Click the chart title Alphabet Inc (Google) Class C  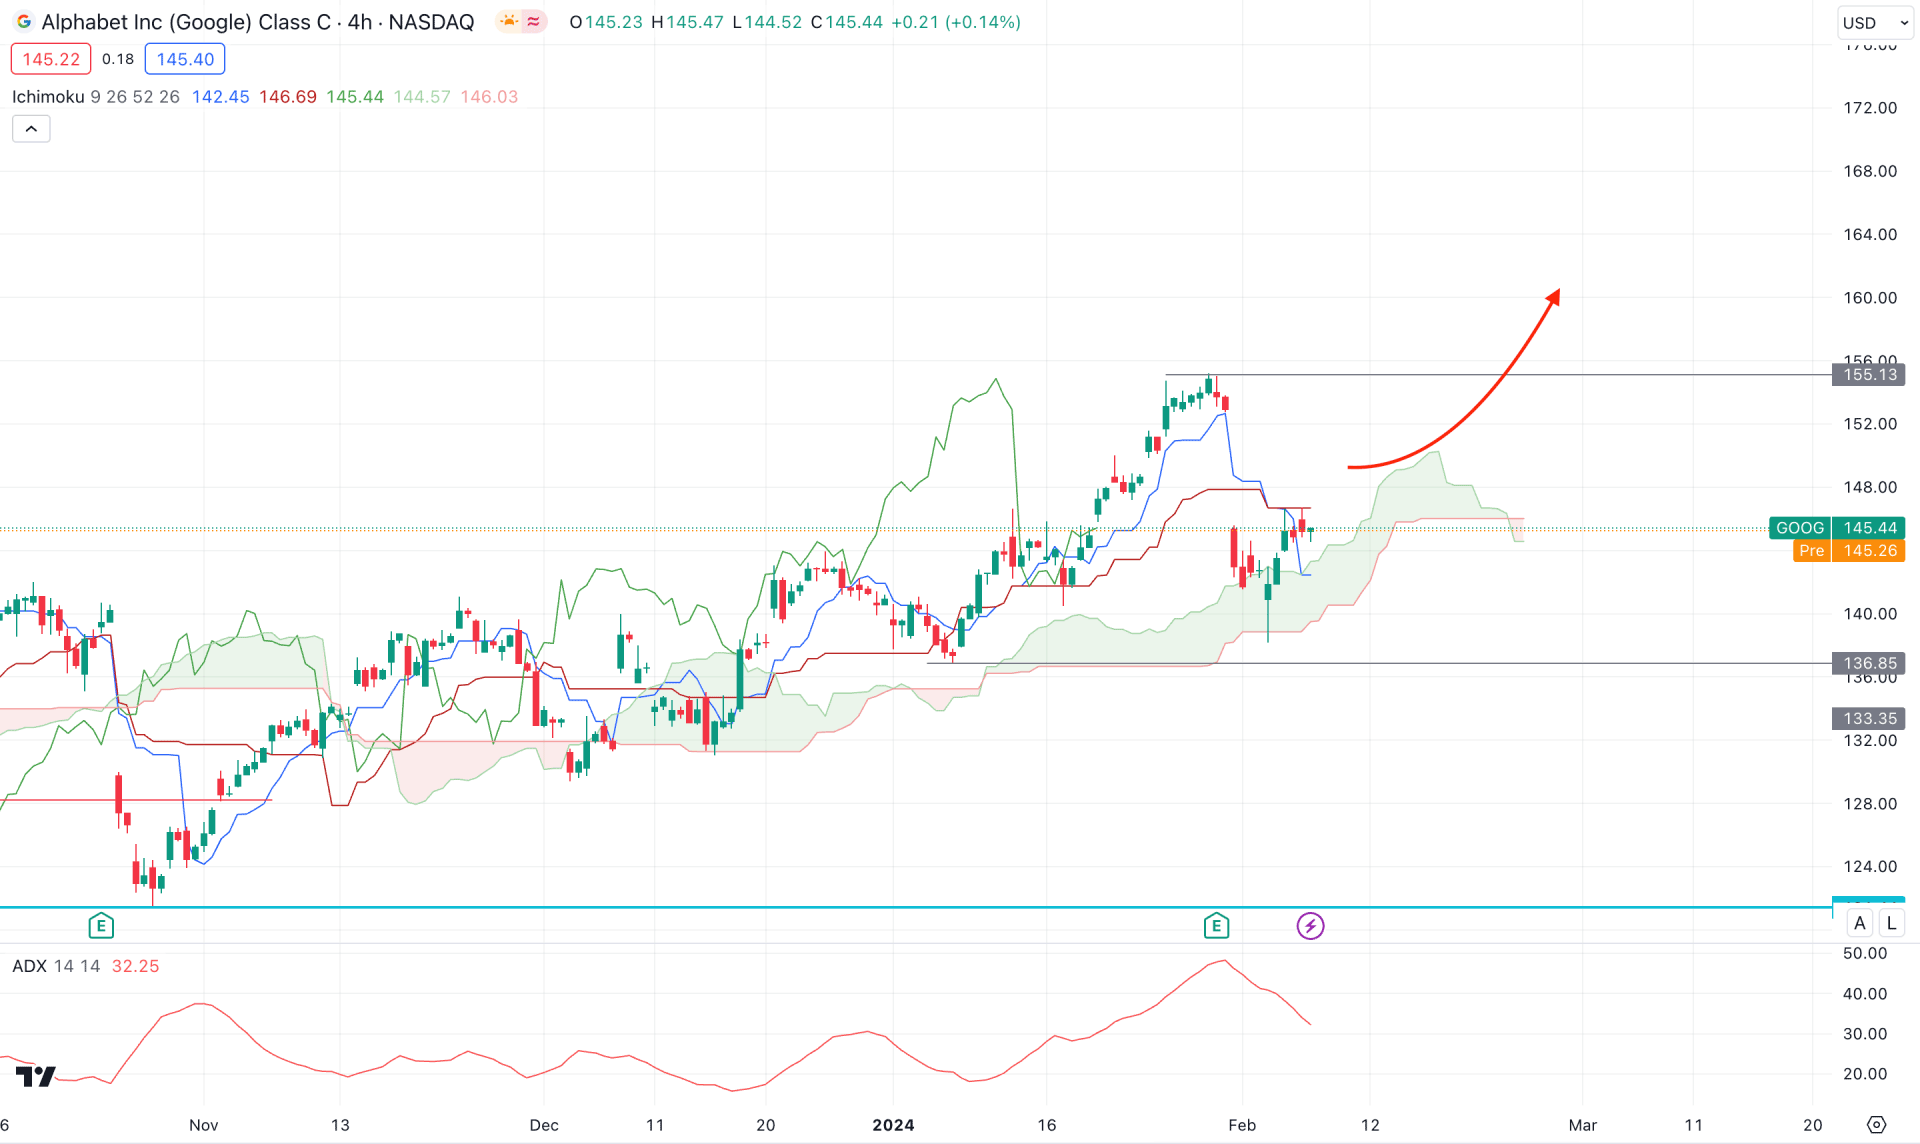pyautogui.click(x=186, y=22)
